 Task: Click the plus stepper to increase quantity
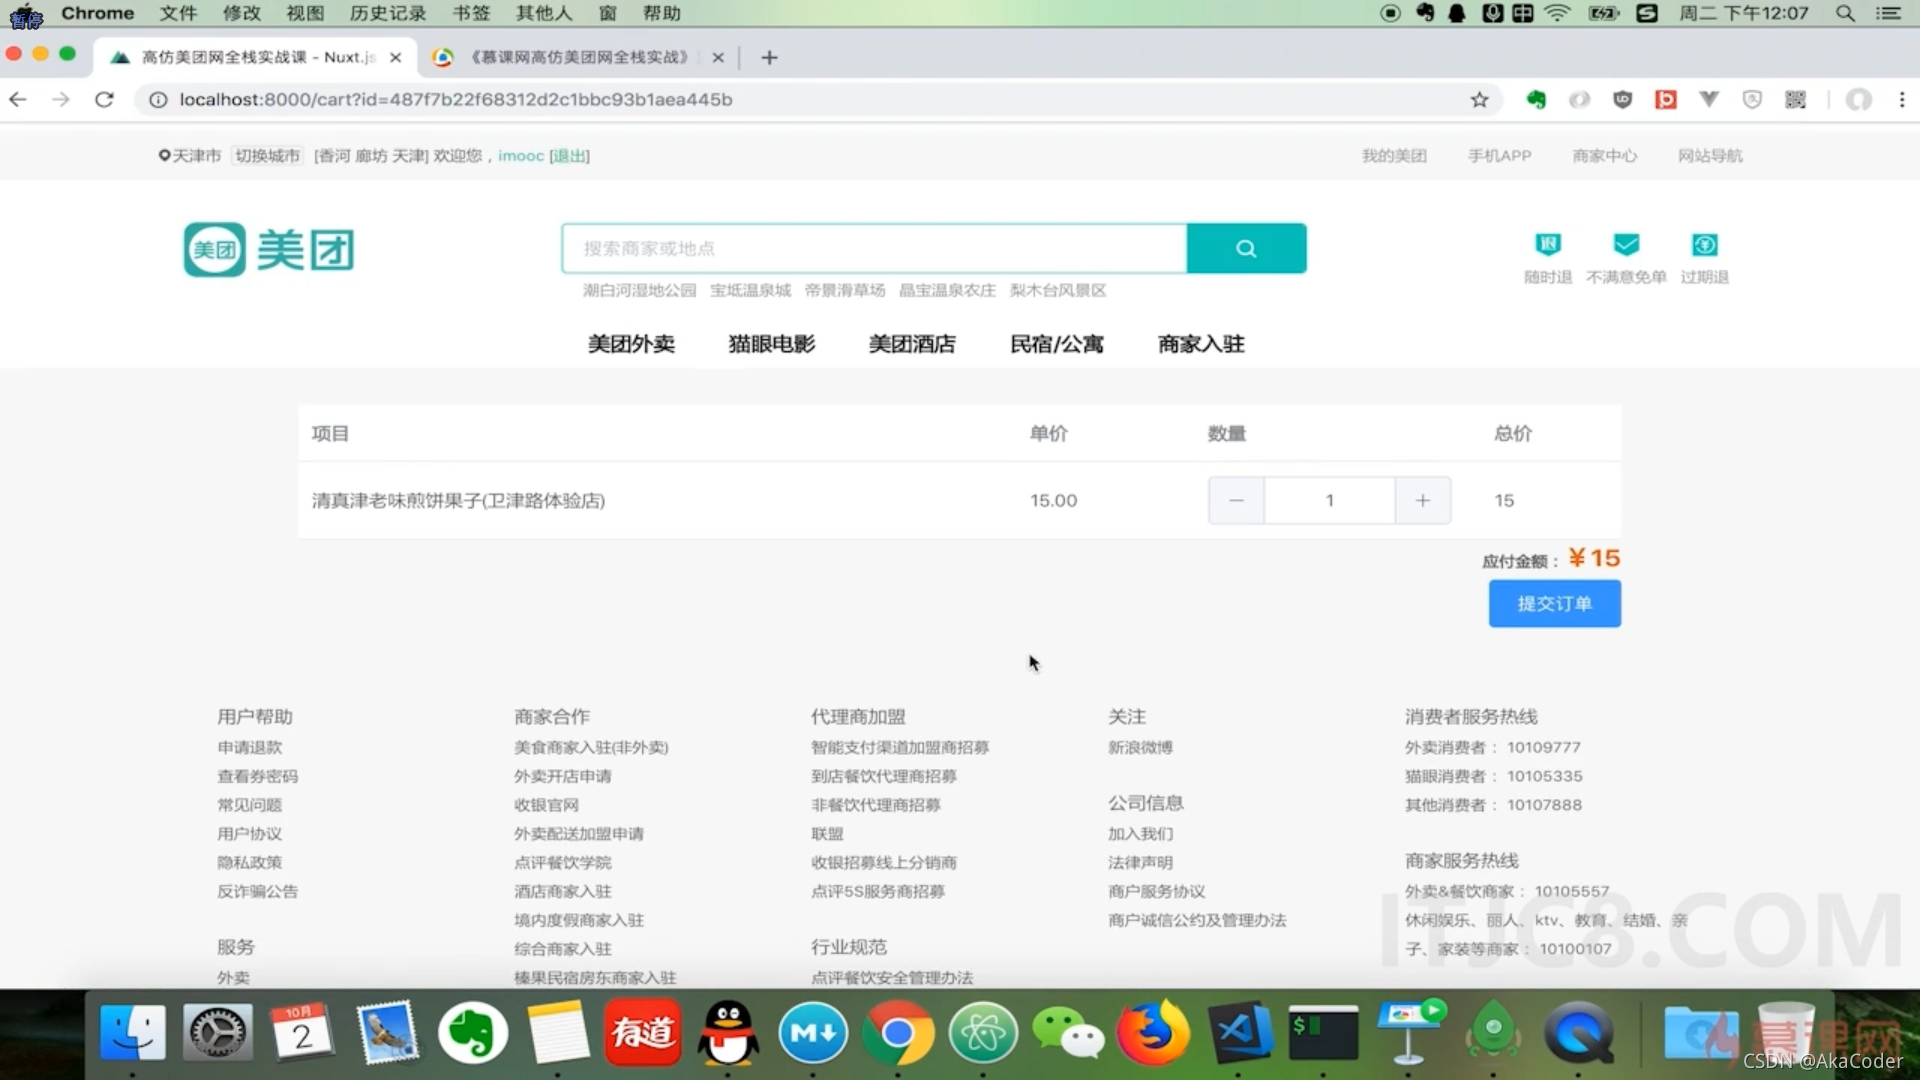(1422, 498)
